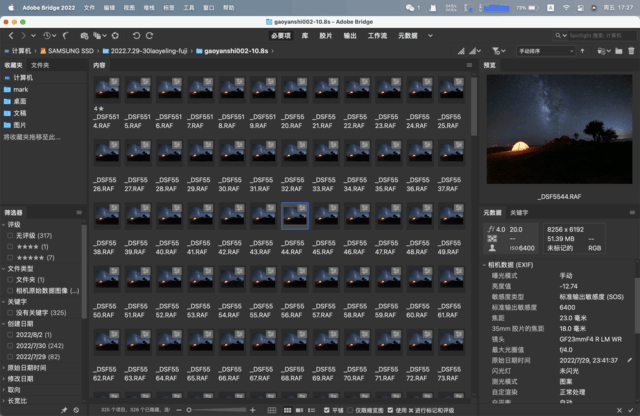640x416 pixels.
Task: Check the five-star (7) rating filter
Action: click(x=10, y=258)
